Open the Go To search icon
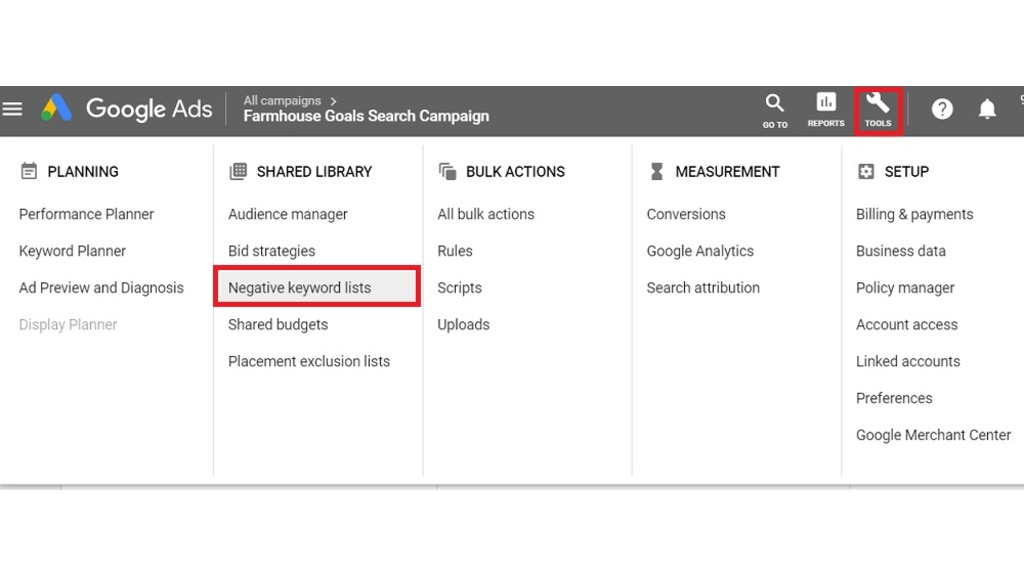Image resolution: width=1024 pixels, height=576 pixels. pyautogui.click(x=775, y=110)
